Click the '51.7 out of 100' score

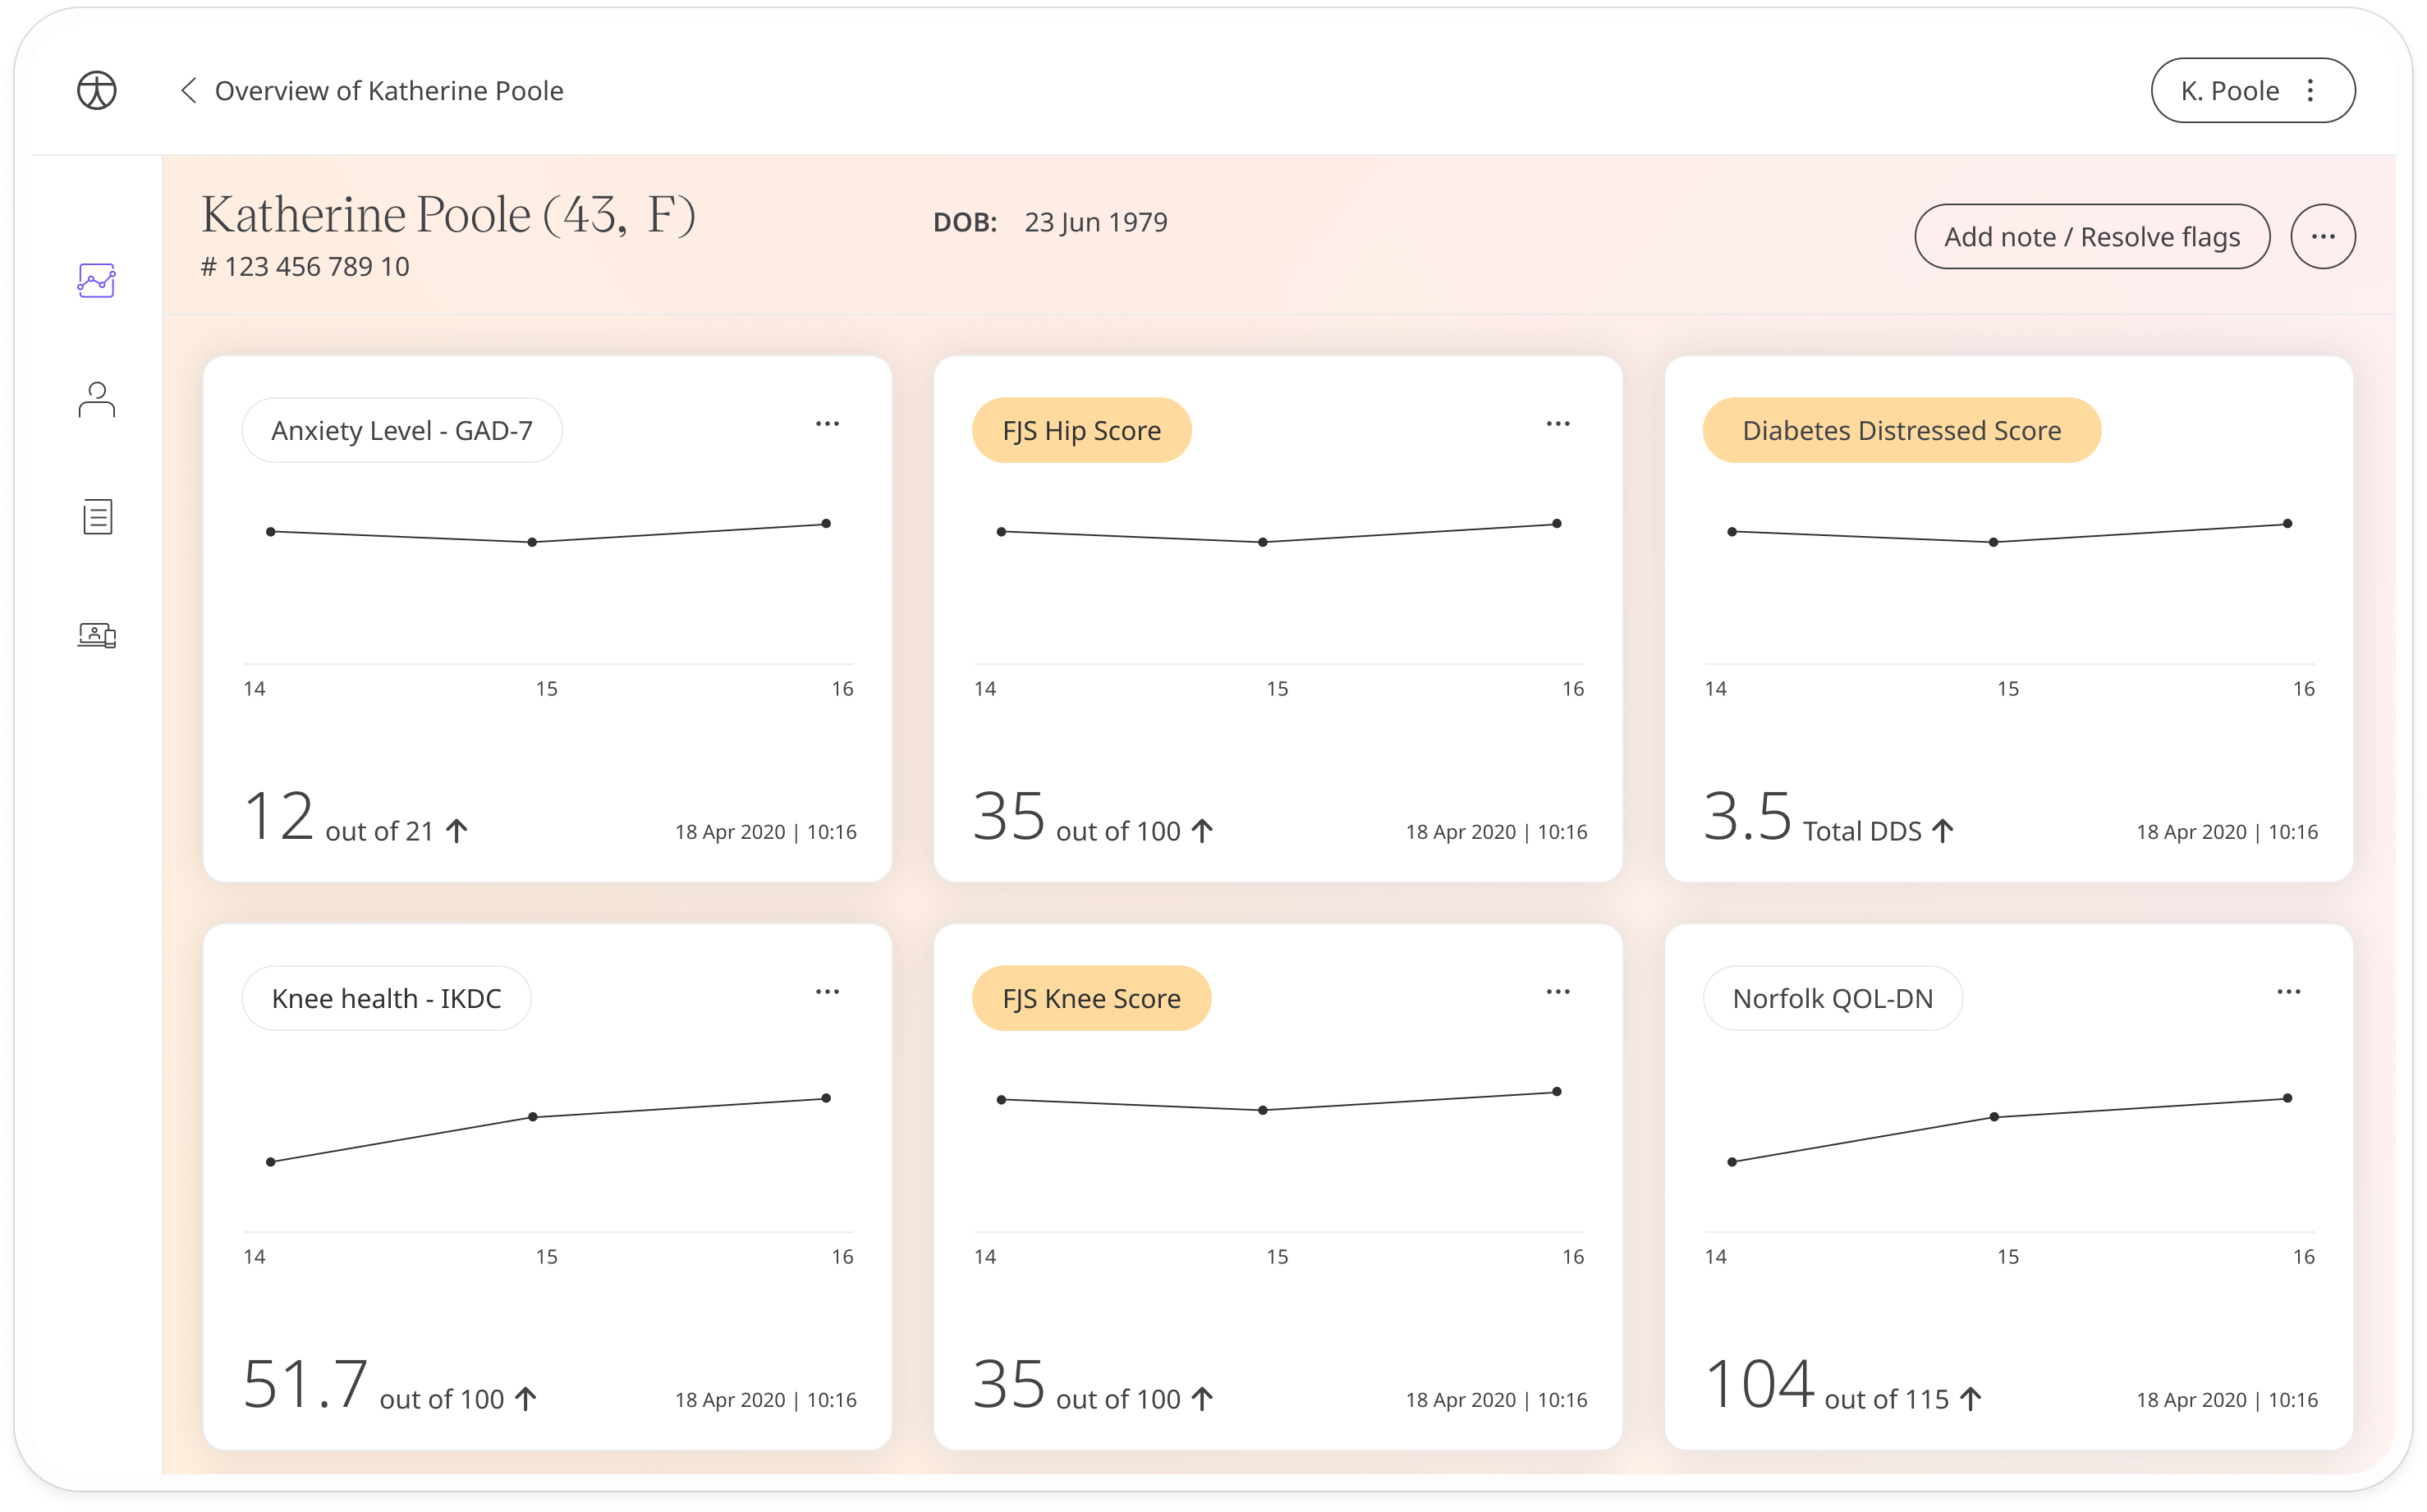pos(373,1386)
